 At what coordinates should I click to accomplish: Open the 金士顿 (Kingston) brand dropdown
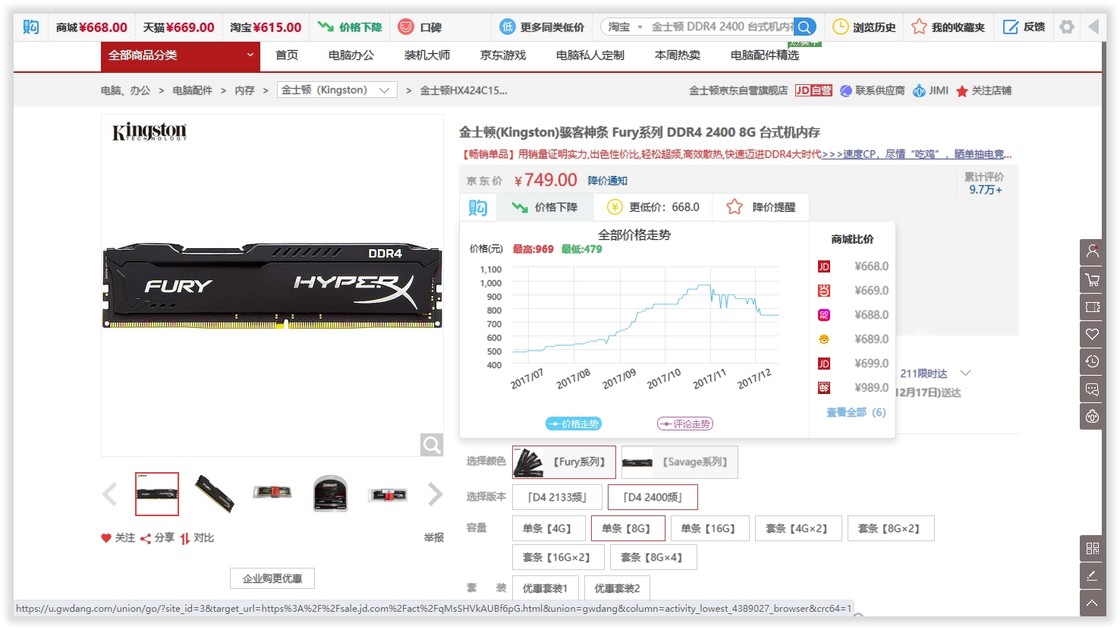(x=336, y=91)
